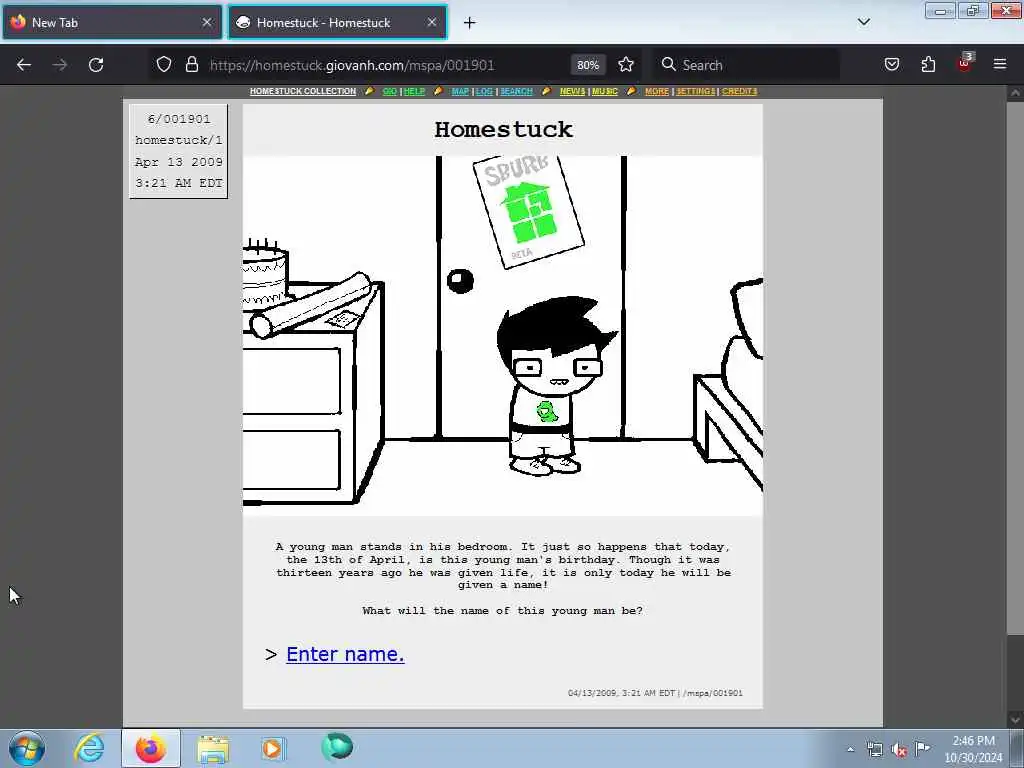Close the Homestuck tab
This screenshot has height=768, width=1024.
(x=432, y=22)
